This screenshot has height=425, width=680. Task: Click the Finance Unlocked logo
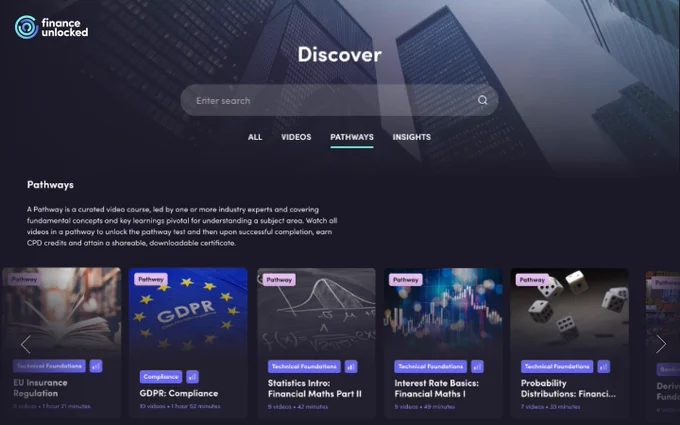[x=51, y=27]
